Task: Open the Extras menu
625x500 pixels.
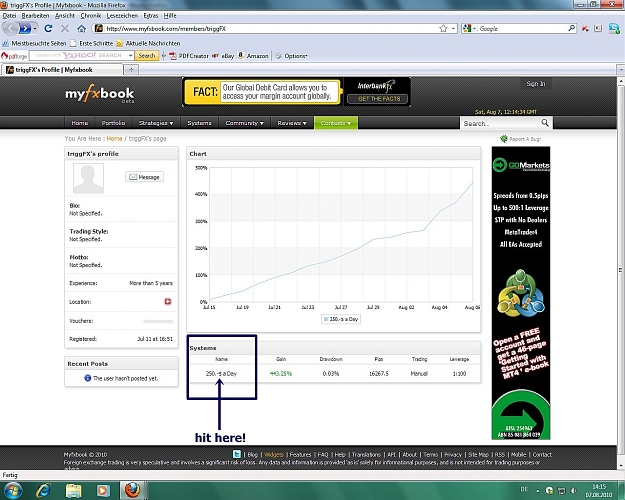Action: (151, 16)
